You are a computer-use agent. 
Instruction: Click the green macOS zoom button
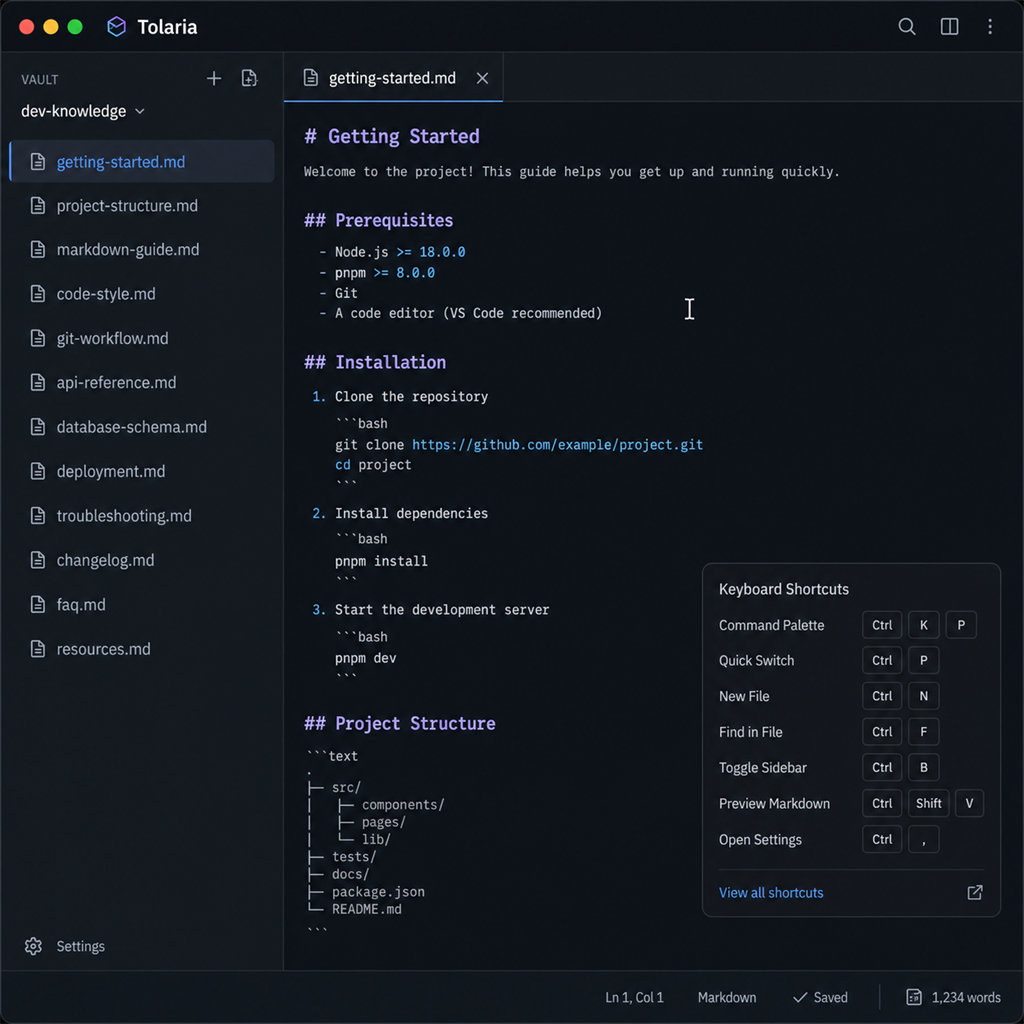point(75,27)
